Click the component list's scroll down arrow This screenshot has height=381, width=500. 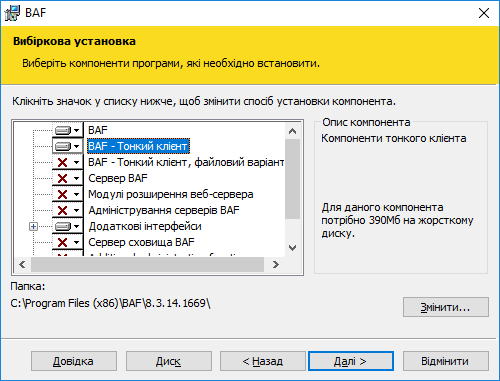click(x=292, y=248)
